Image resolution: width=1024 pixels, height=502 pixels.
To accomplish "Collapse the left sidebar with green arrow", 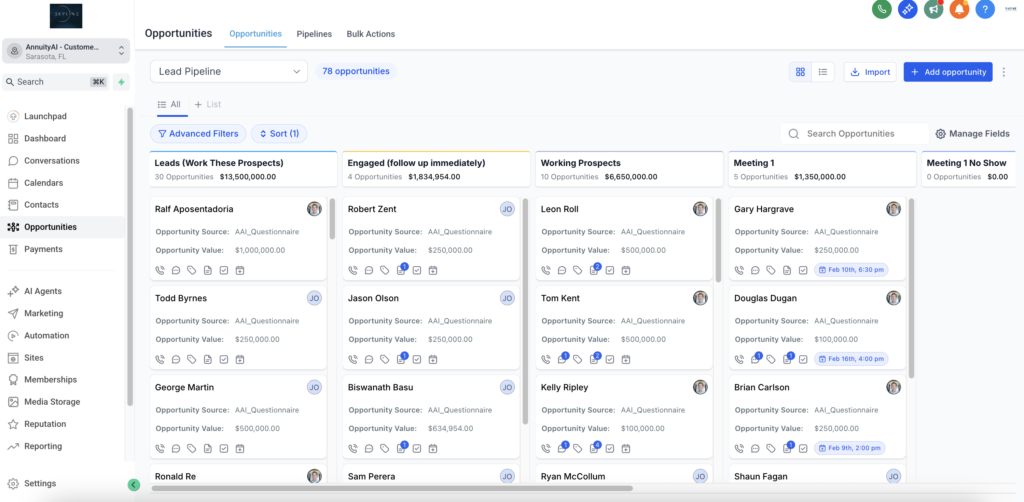I will pos(134,485).
